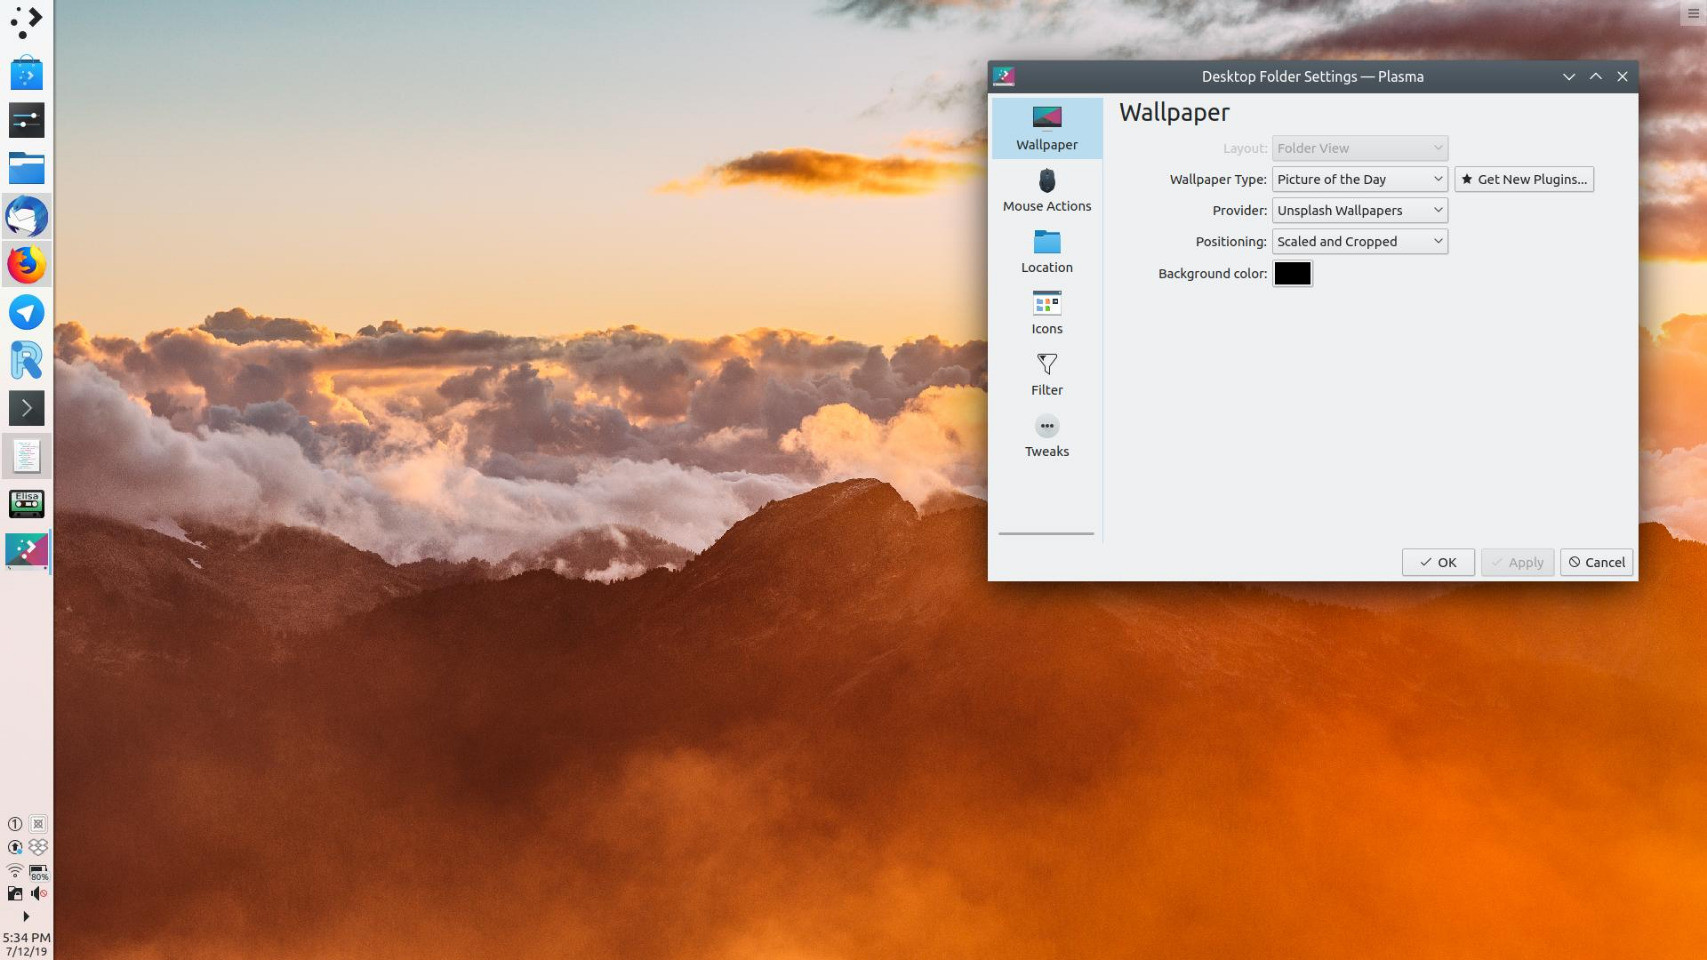Pick a new Background color swatch
Viewport: 1707px width, 960px height.
point(1291,273)
